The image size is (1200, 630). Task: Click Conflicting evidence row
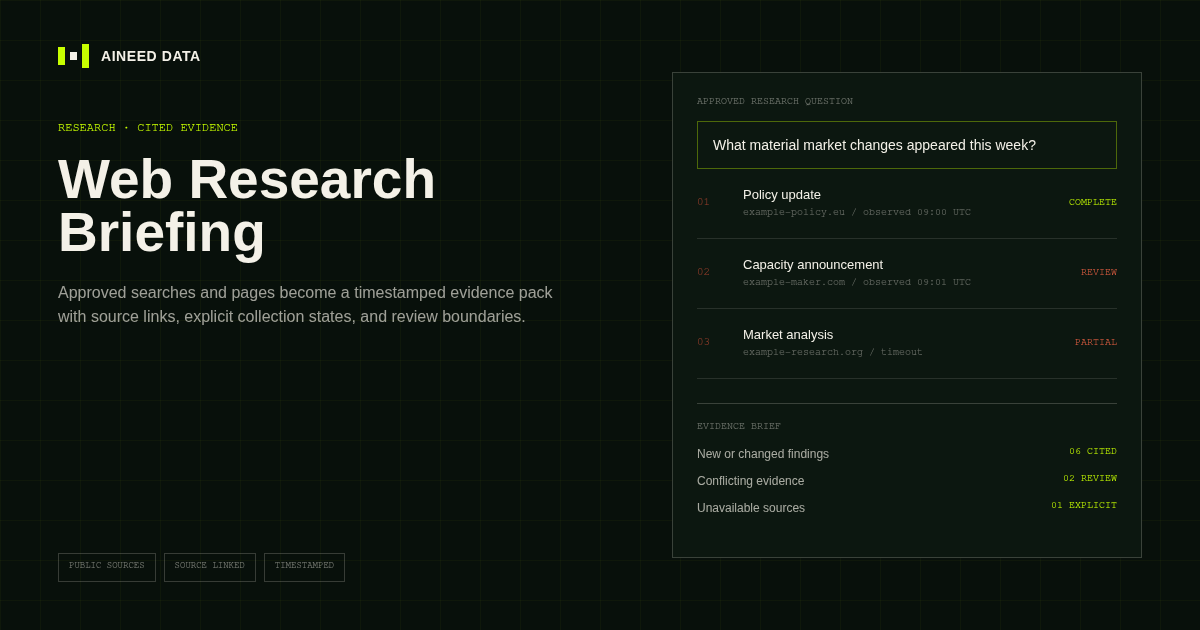(x=907, y=481)
